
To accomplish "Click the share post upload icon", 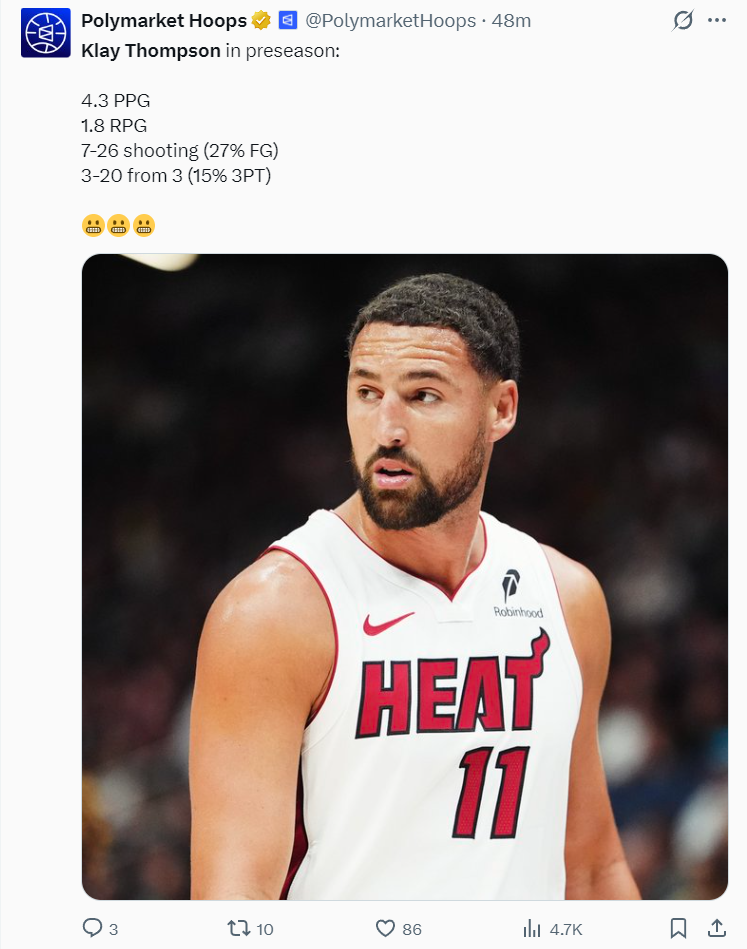I will click(x=717, y=928).
